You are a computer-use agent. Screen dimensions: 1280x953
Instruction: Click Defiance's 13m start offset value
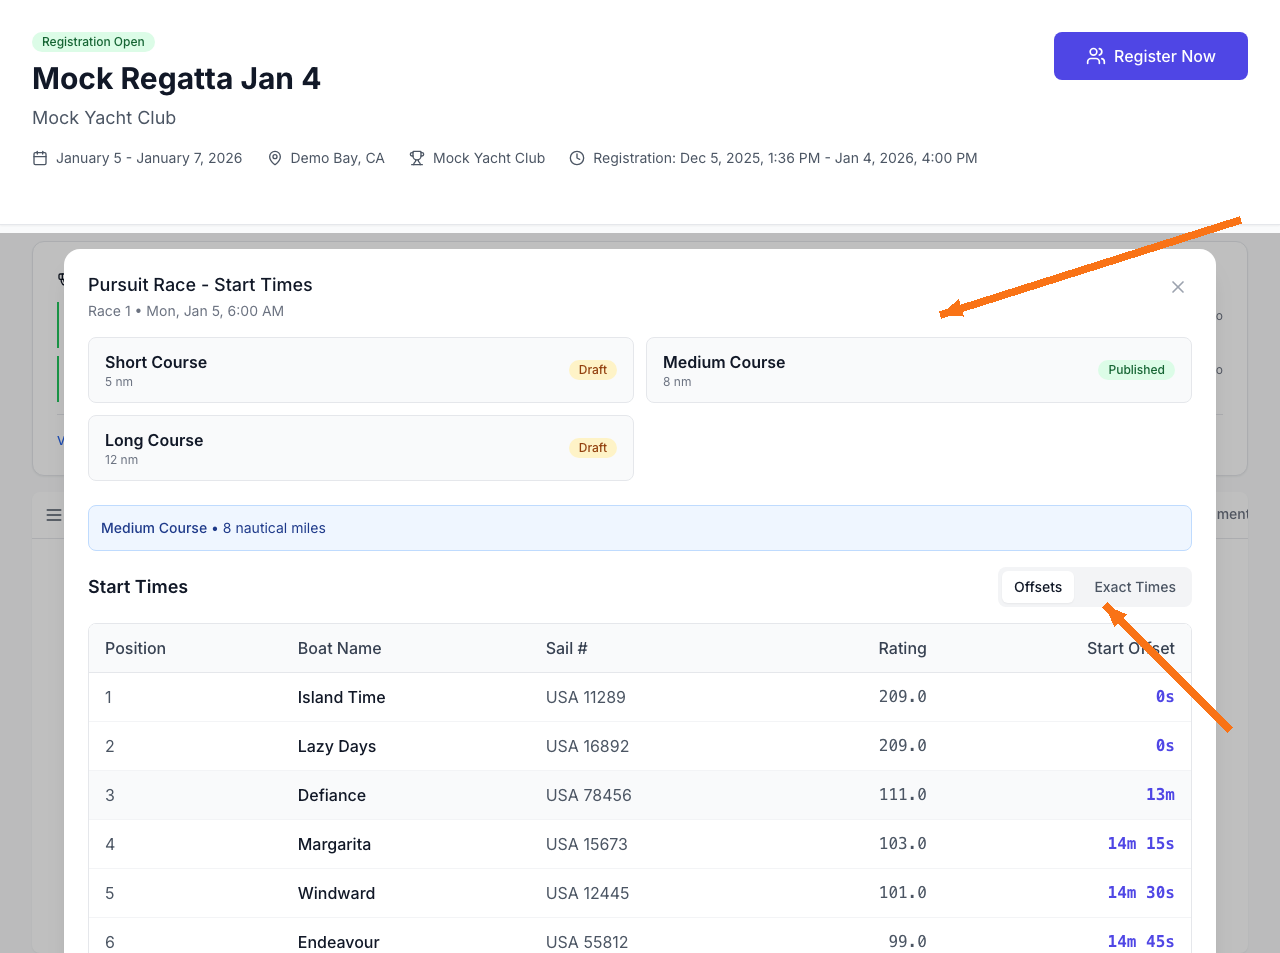pos(1160,794)
